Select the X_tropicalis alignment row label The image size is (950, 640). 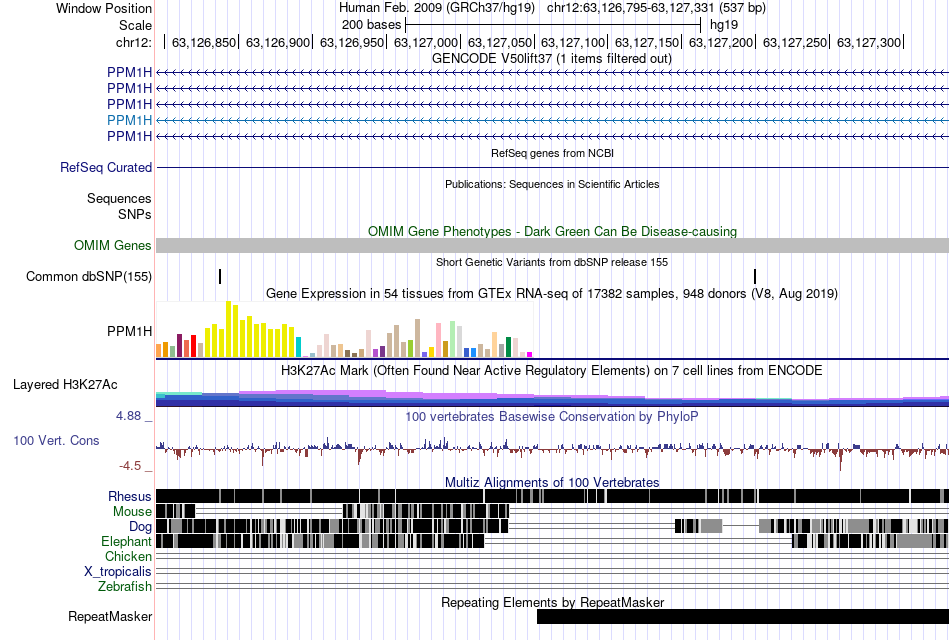[118, 572]
